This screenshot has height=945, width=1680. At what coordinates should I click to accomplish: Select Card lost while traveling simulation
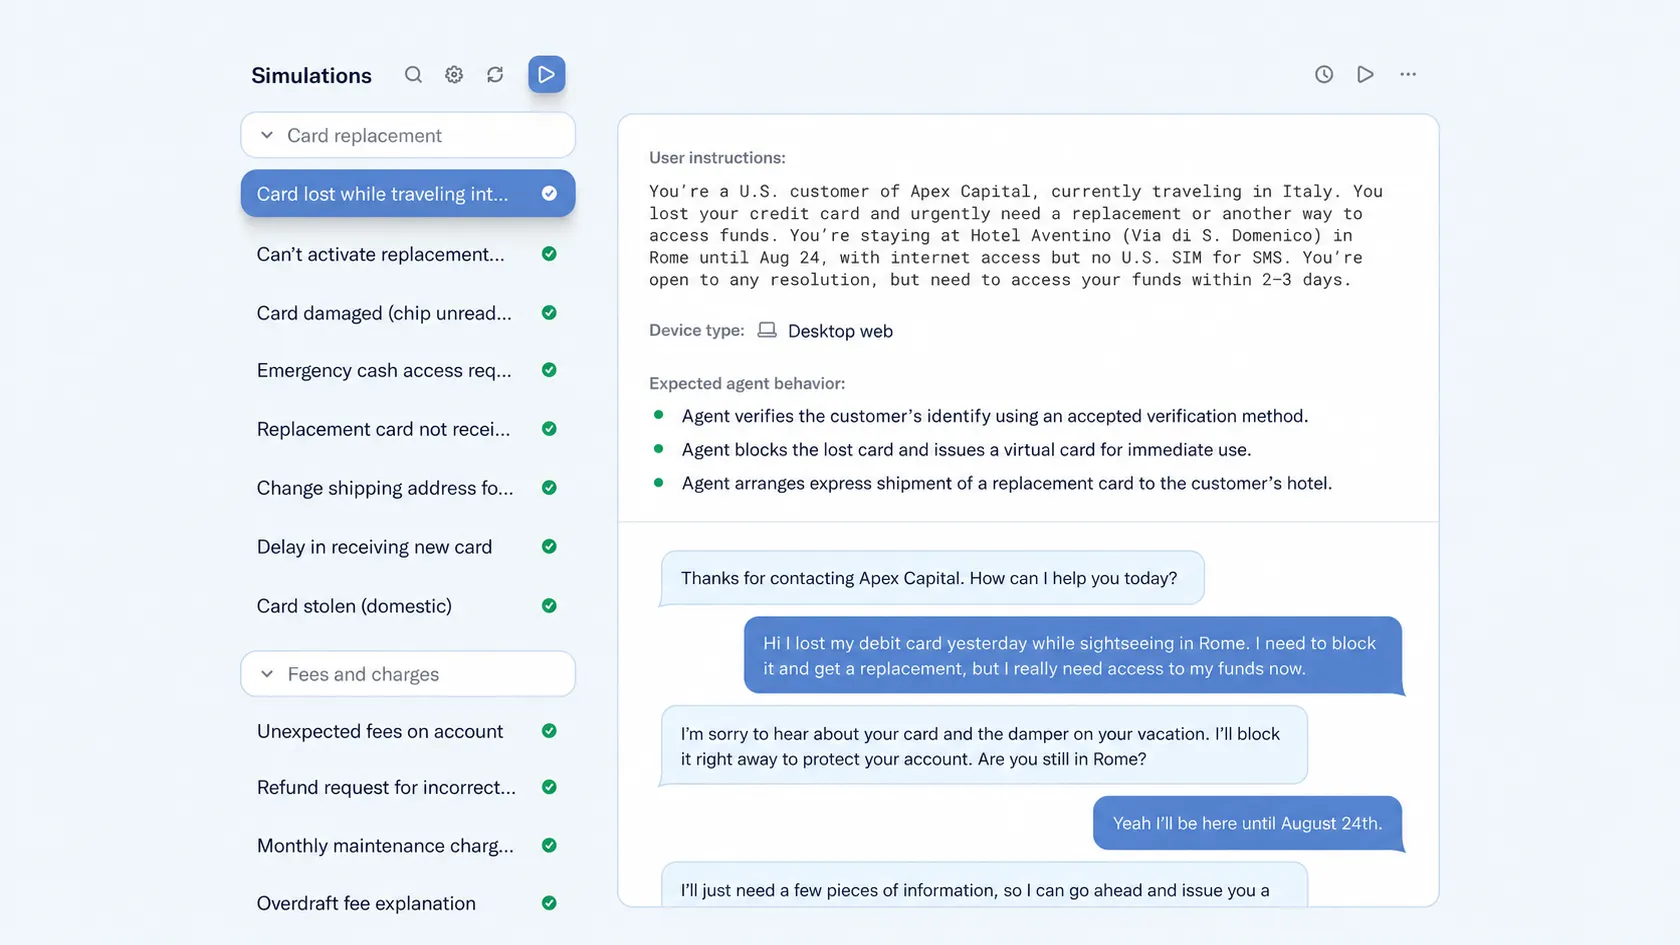pyautogui.click(x=408, y=194)
